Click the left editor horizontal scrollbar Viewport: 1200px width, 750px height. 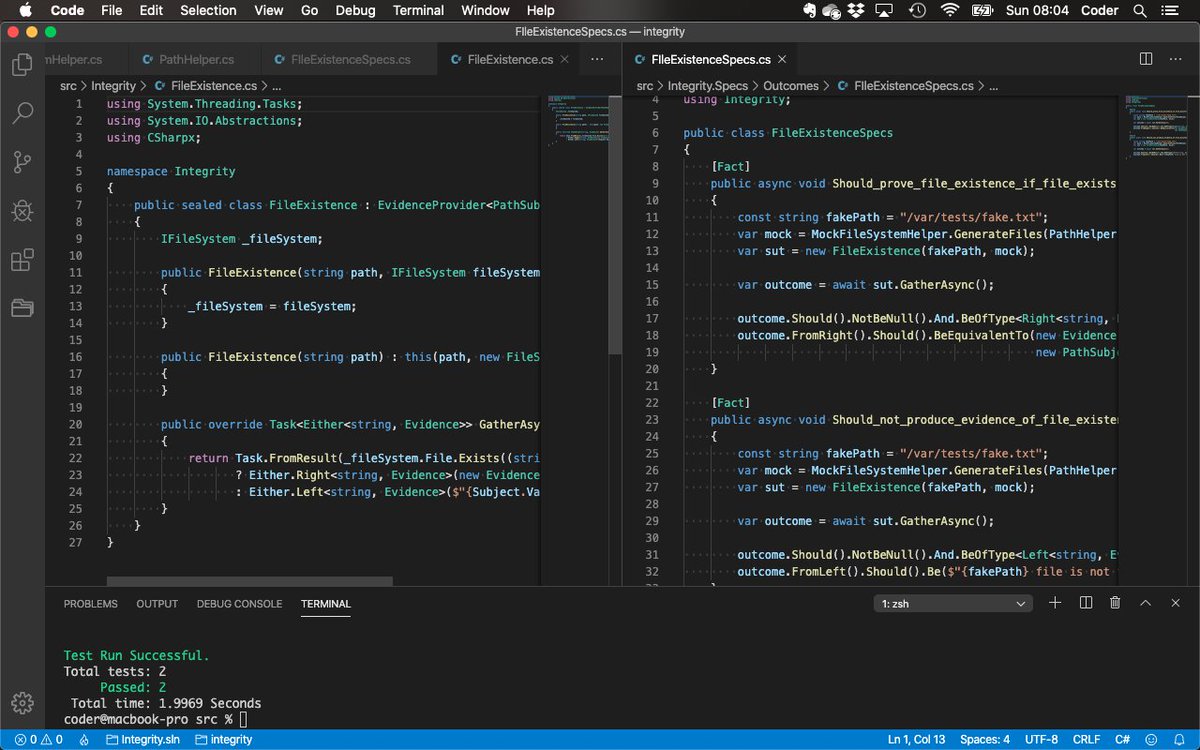pos(250,581)
